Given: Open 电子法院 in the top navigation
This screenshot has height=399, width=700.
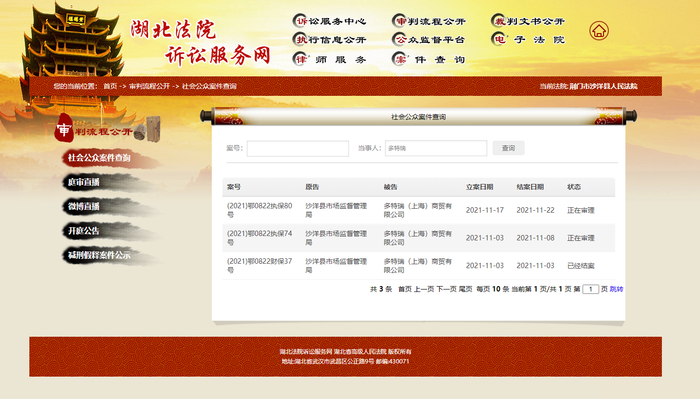Looking at the screenshot, I should click(528, 40).
